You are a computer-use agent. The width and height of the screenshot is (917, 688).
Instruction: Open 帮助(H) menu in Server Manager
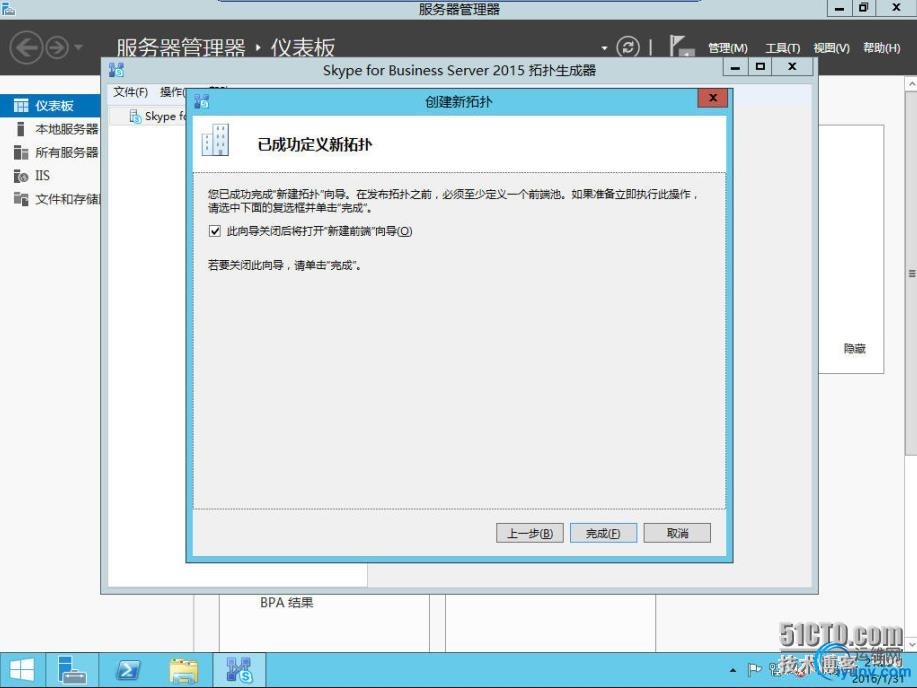click(x=881, y=48)
